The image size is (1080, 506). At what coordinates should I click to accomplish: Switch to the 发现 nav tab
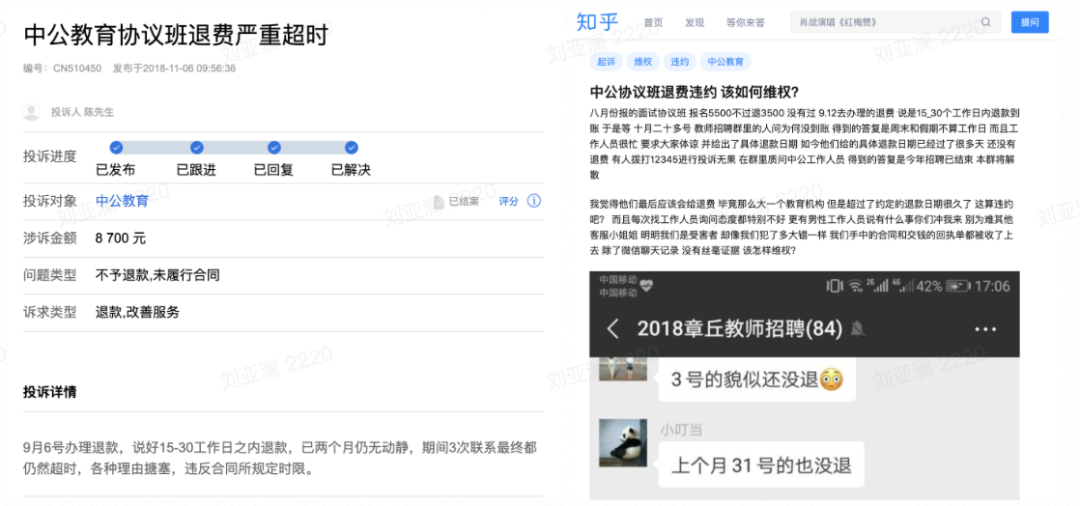tap(694, 22)
